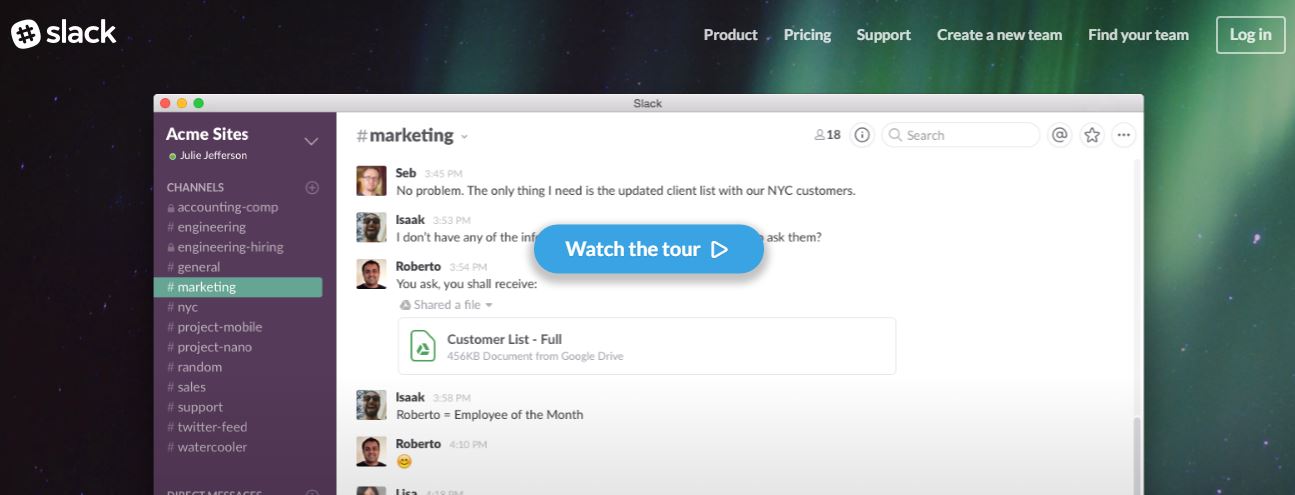Click the Log in button

pyautogui.click(x=1250, y=35)
